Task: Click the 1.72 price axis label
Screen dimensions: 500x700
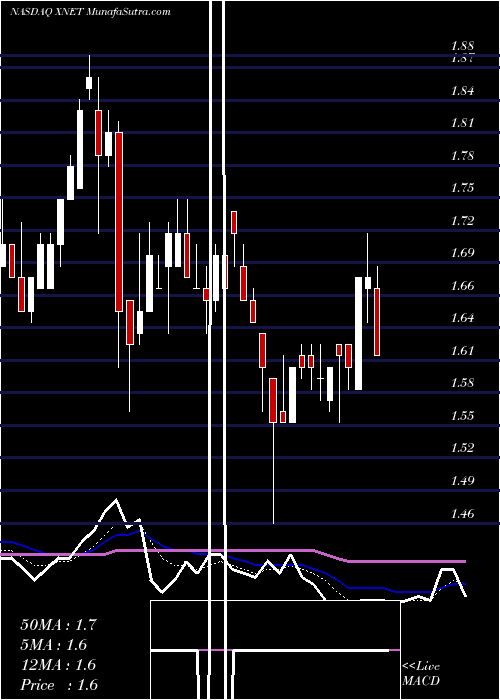Action: click(x=462, y=220)
